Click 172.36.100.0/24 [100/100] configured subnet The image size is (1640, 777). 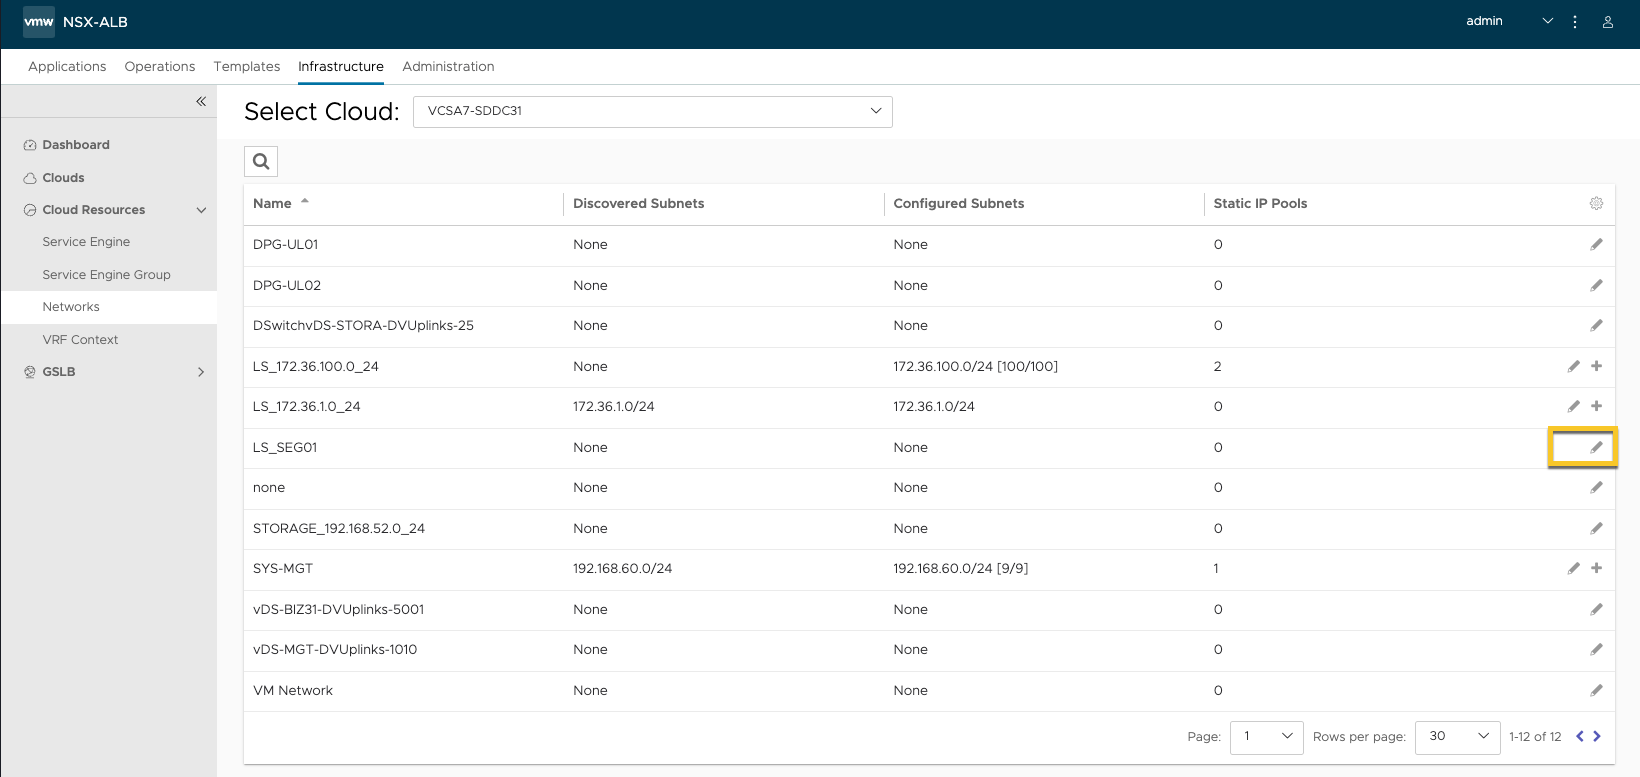click(x=976, y=366)
